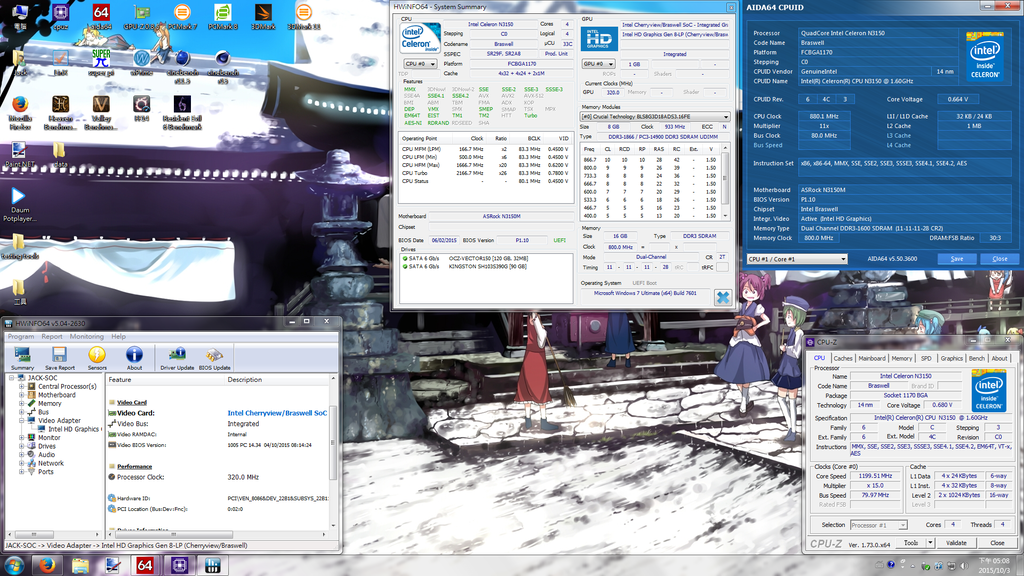
Task: Launch BIOS Update from HWiNFO64 toolbar
Action: coord(214,359)
